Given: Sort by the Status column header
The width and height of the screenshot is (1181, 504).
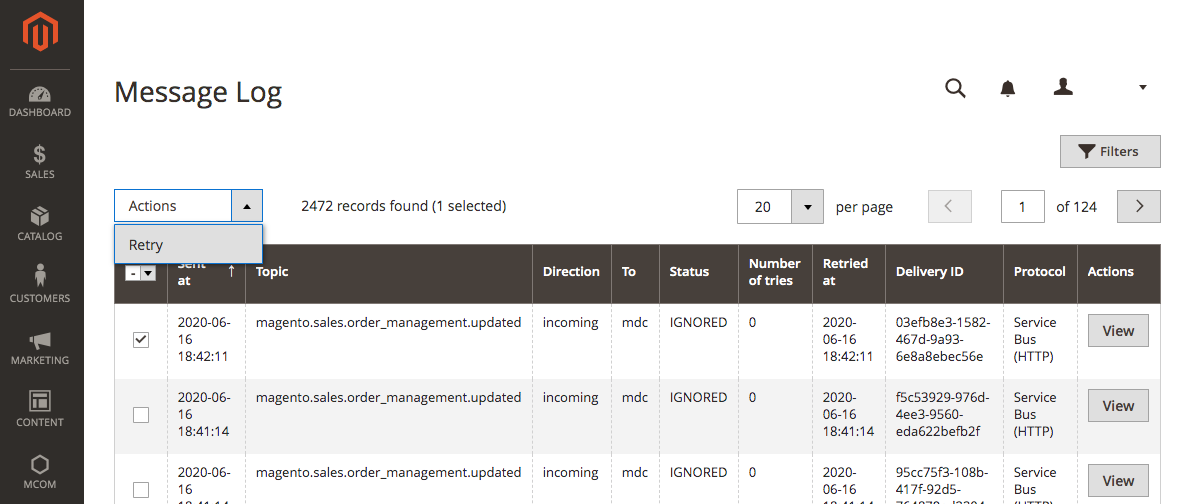Looking at the screenshot, I should [x=698, y=272].
